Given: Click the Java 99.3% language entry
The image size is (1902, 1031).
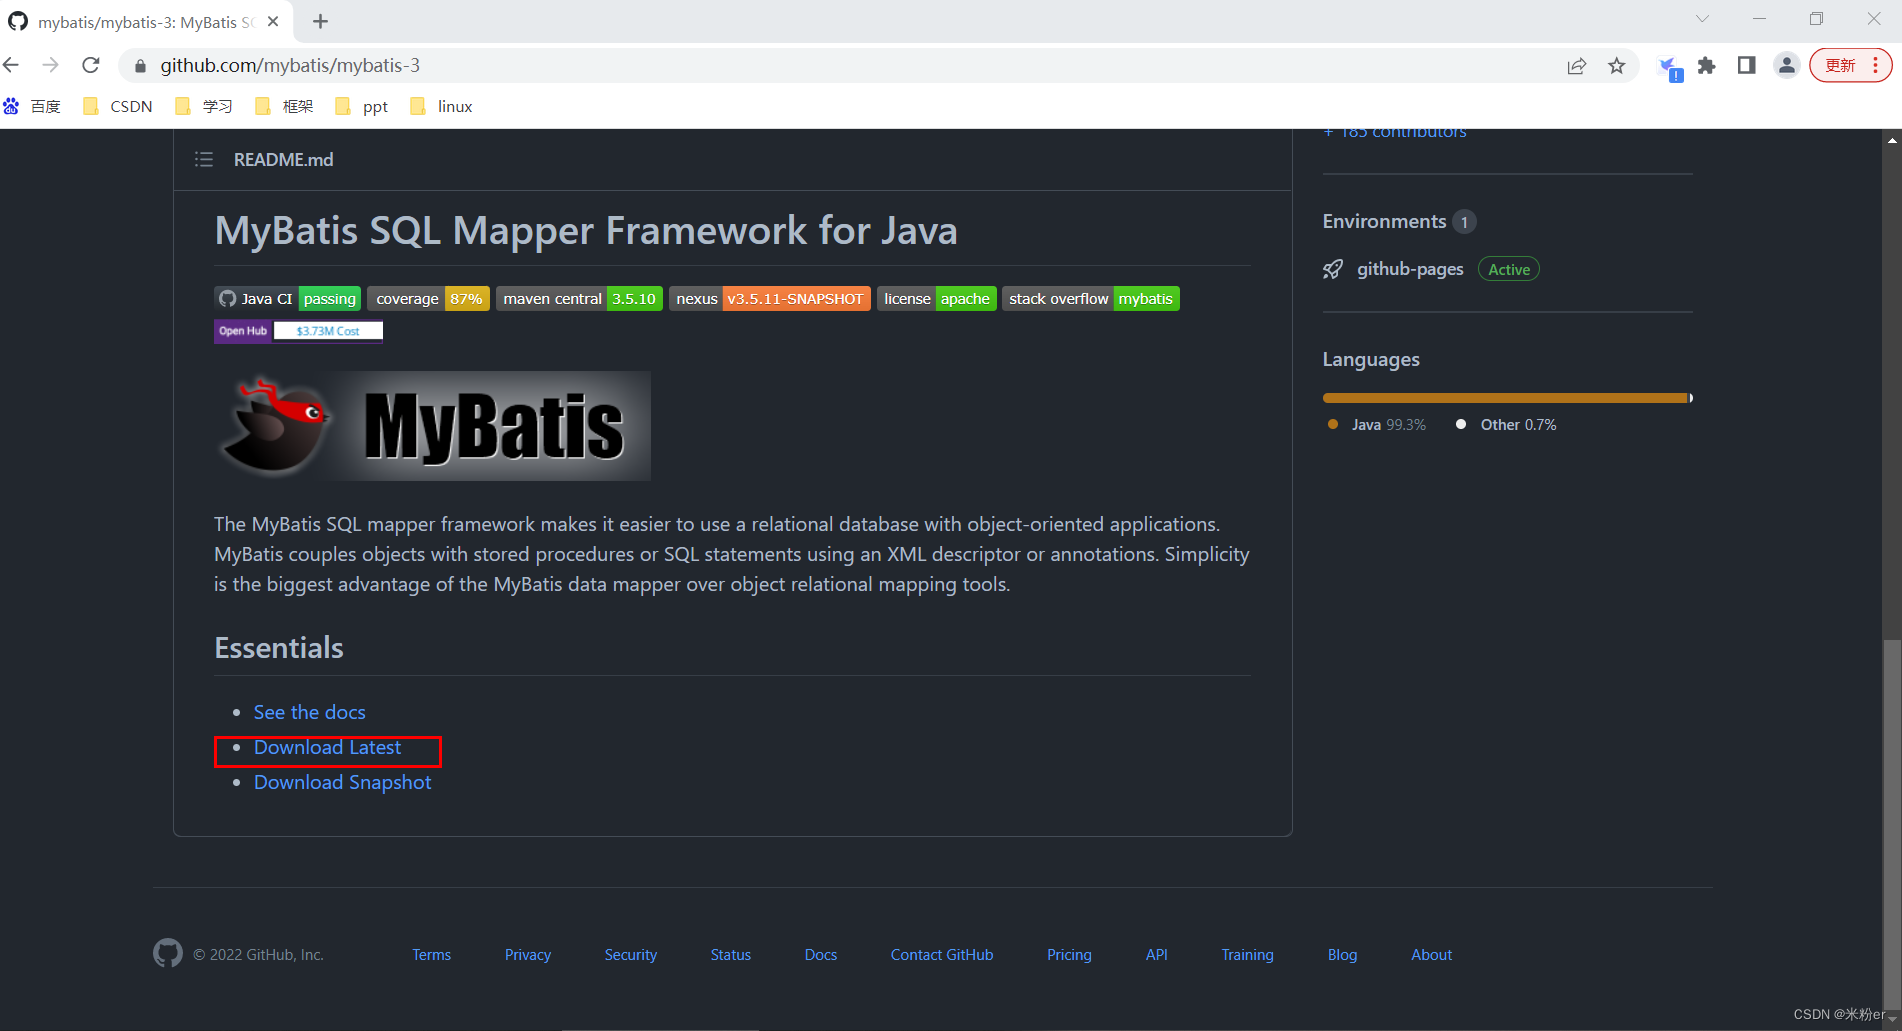Looking at the screenshot, I should coord(1377,424).
